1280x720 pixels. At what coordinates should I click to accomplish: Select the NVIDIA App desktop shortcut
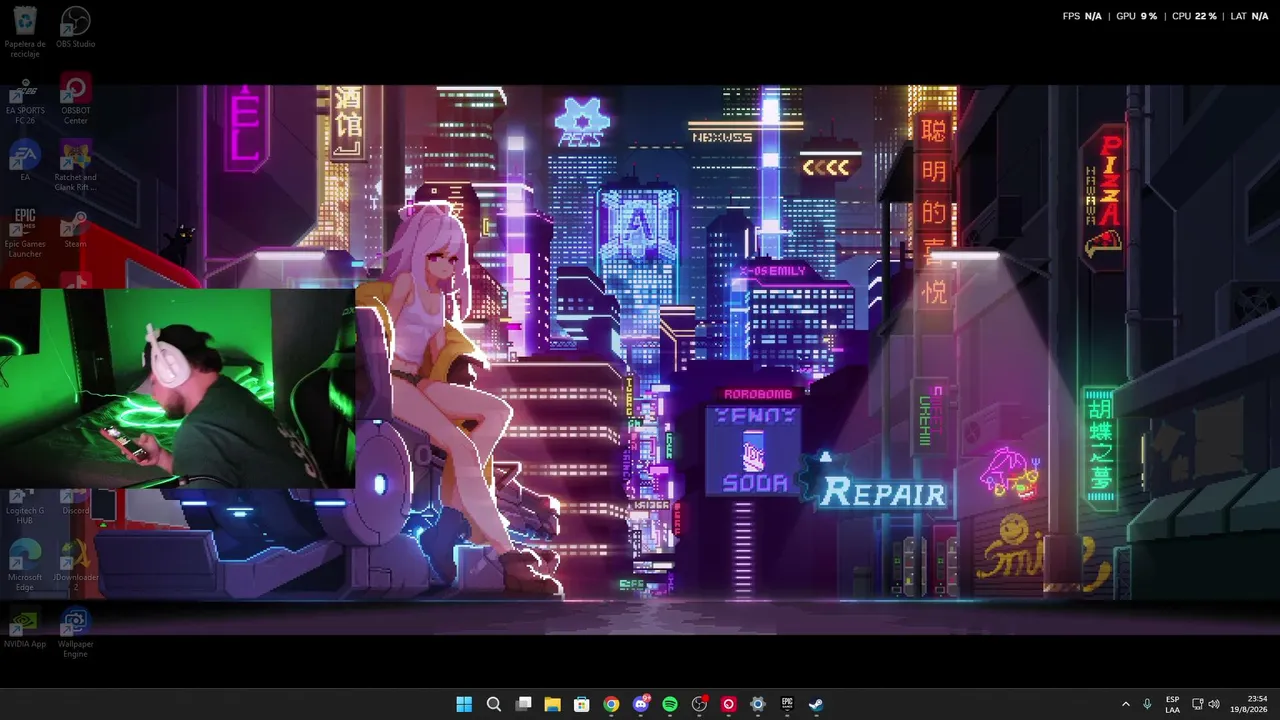coord(25,629)
